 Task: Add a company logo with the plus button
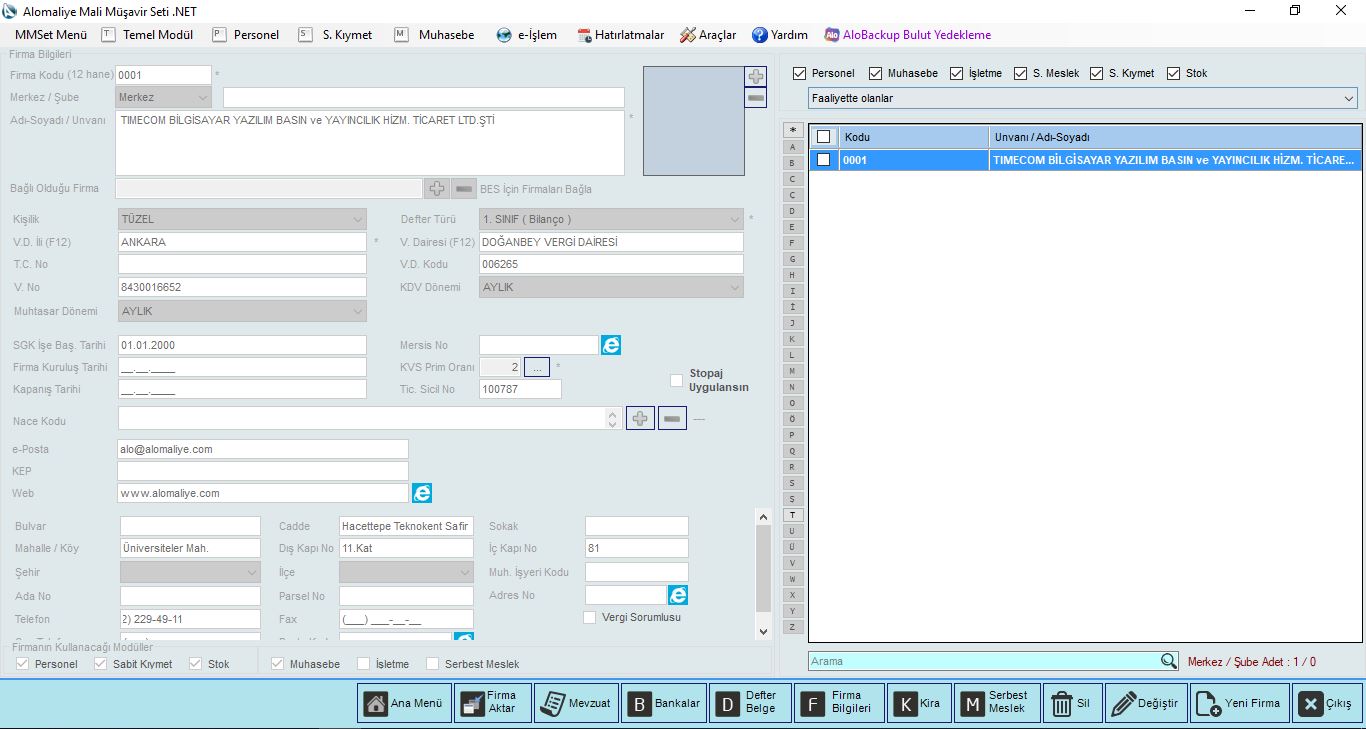[756, 76]
